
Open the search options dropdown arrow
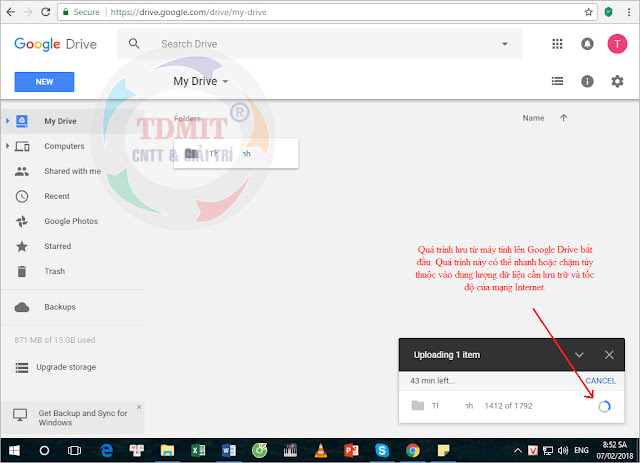click(505, 44)
